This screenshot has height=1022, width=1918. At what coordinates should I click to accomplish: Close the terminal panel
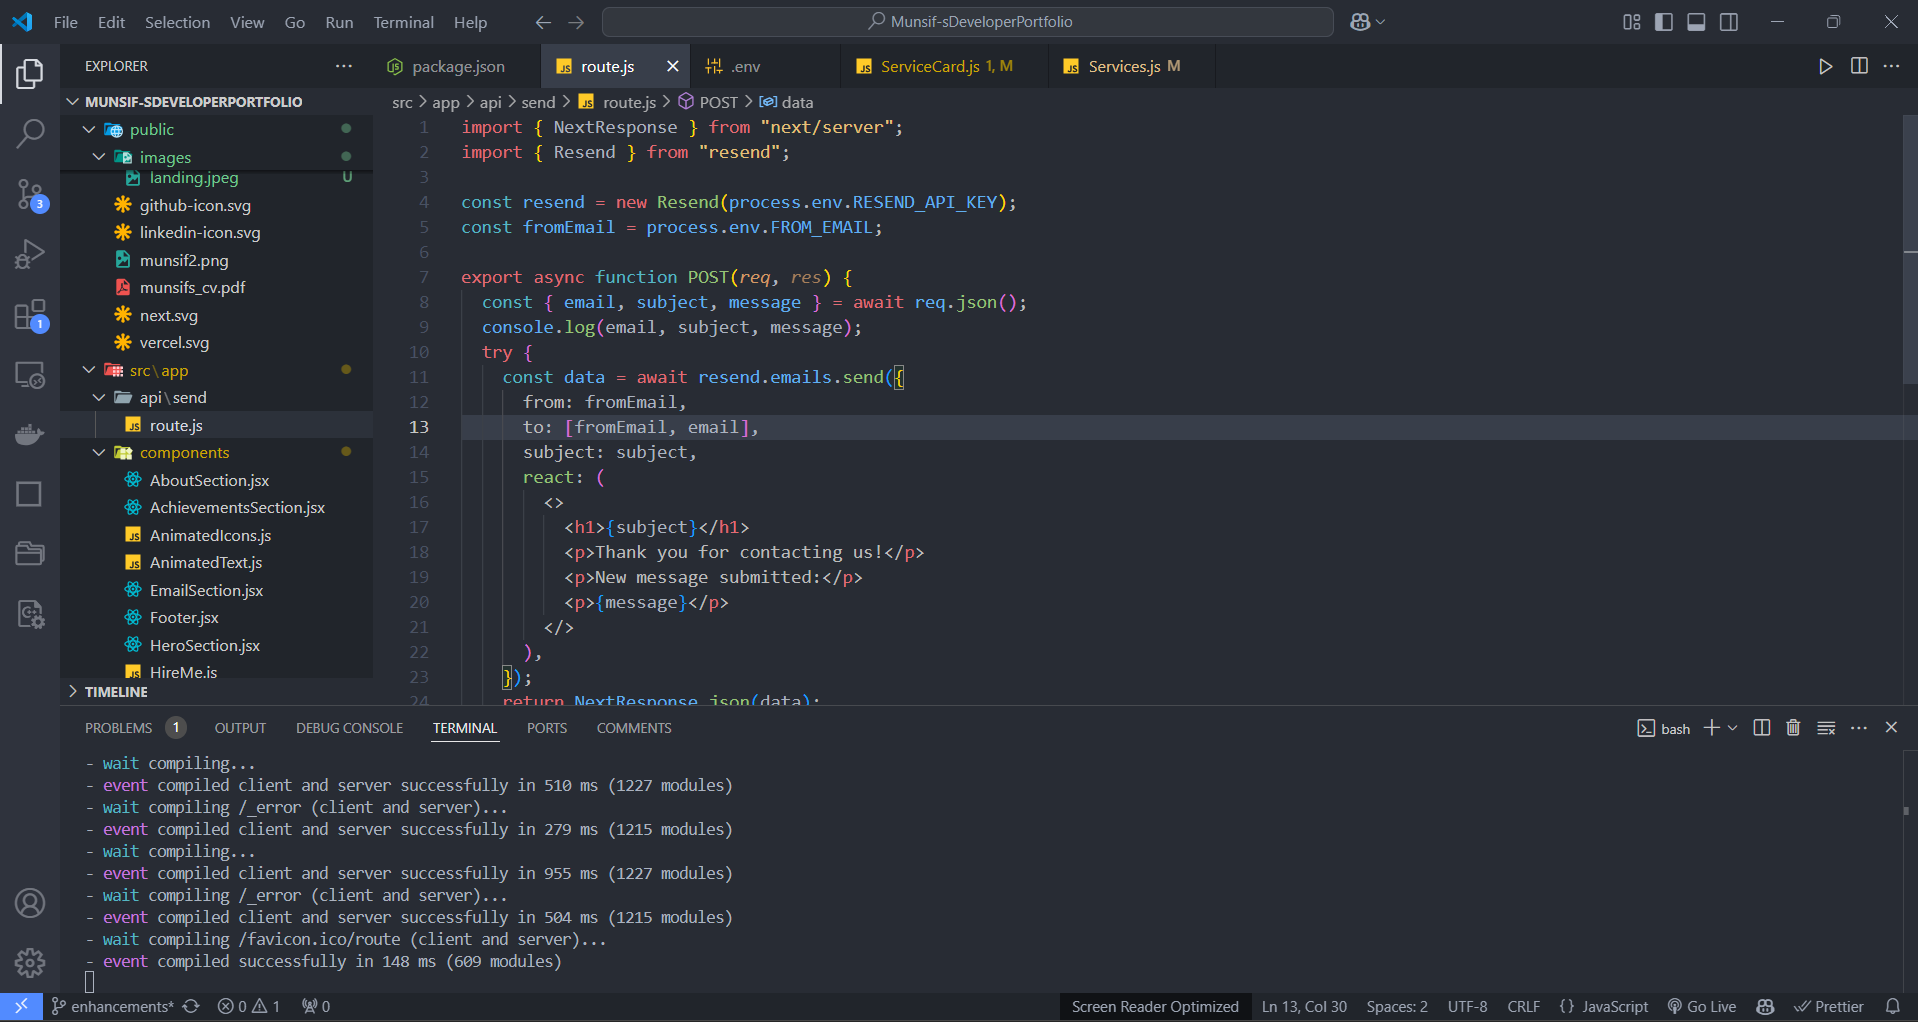click(1891, 728)
